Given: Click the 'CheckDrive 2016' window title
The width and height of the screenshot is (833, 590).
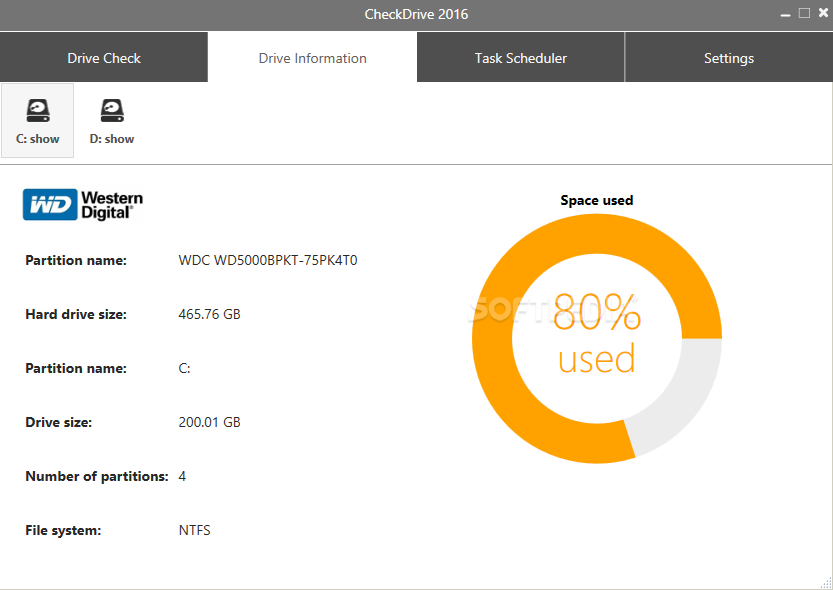Looking at the screenshot, I should (x=416, y=14).
